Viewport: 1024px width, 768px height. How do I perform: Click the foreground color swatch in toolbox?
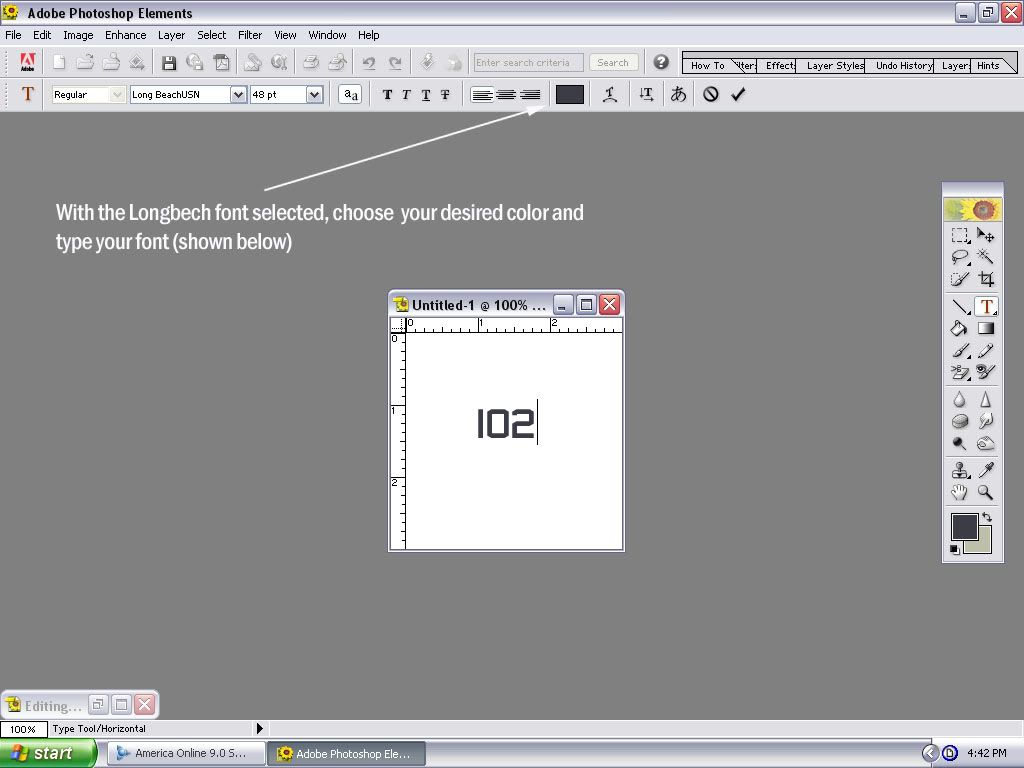tap(964, 526)
